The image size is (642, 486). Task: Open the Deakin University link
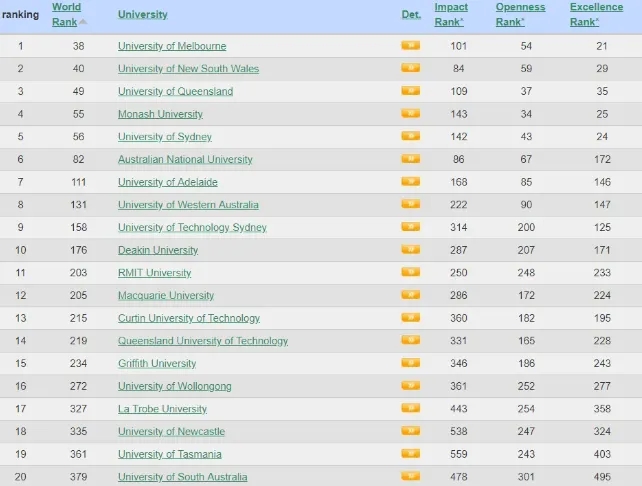click(x=158, y=250)
